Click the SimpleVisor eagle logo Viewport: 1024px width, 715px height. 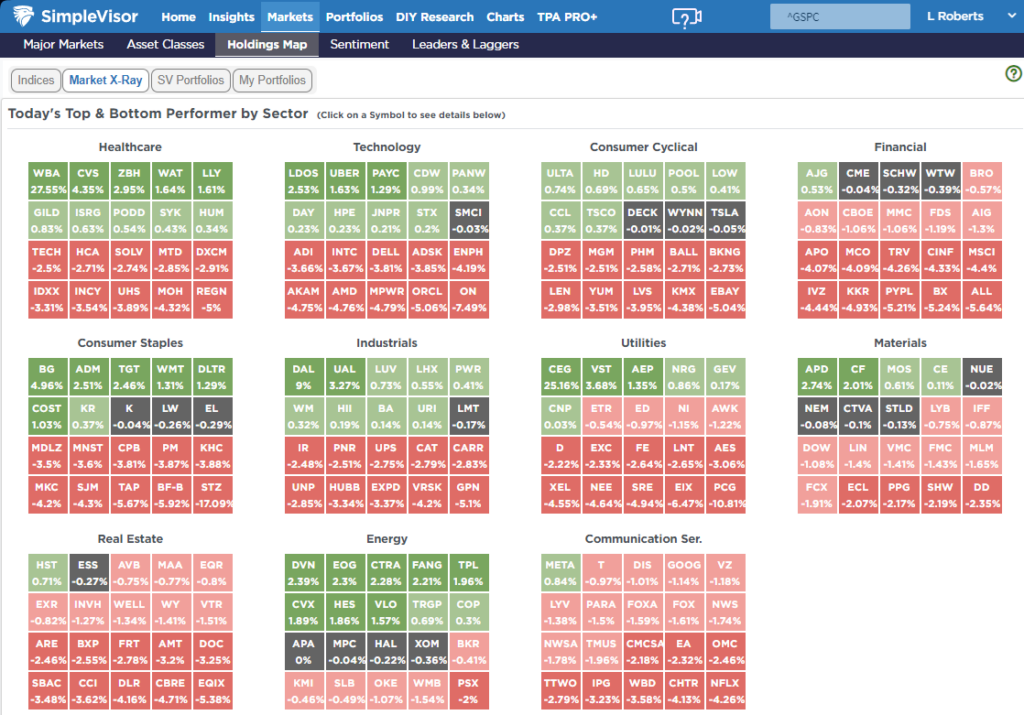pos(24,16)
